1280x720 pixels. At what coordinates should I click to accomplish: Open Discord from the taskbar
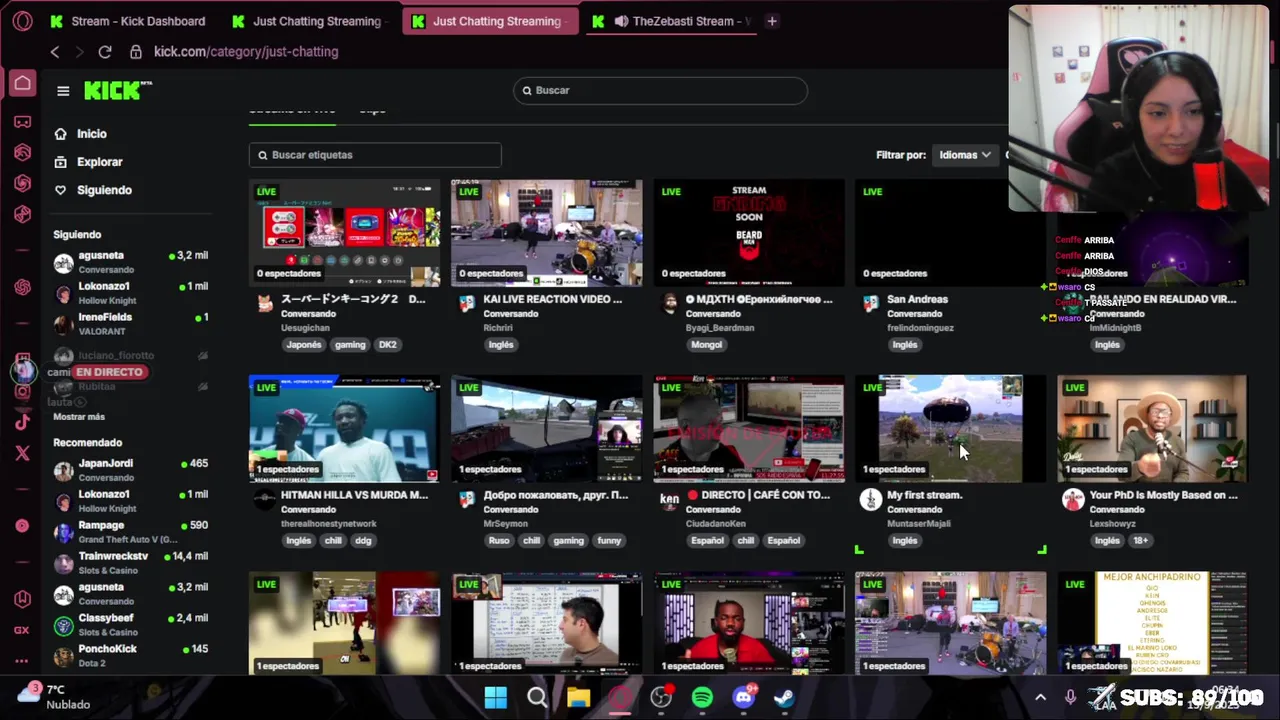point(744,697)
